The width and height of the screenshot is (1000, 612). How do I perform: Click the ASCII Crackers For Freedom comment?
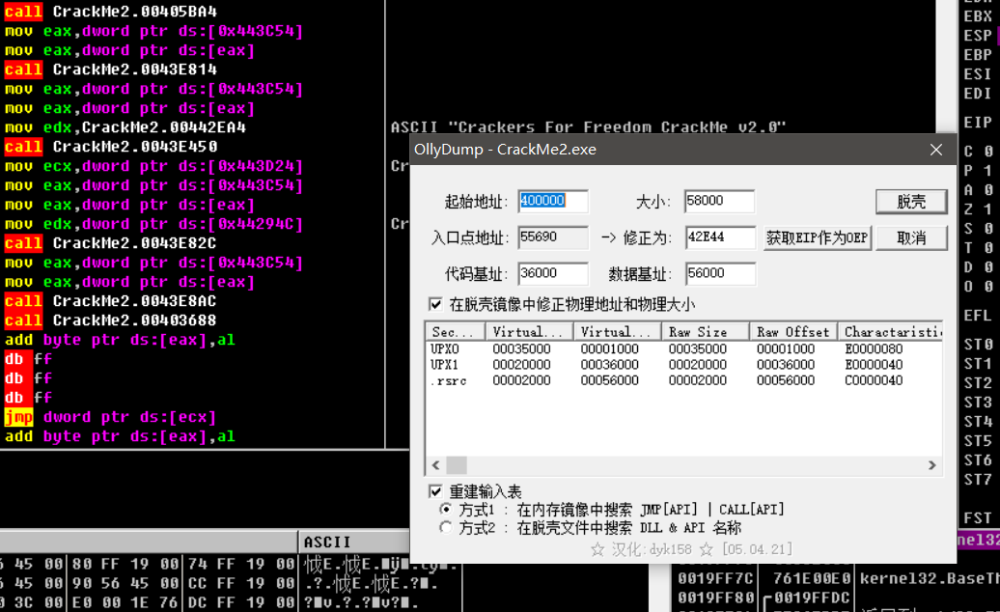(x=588, y=128)
